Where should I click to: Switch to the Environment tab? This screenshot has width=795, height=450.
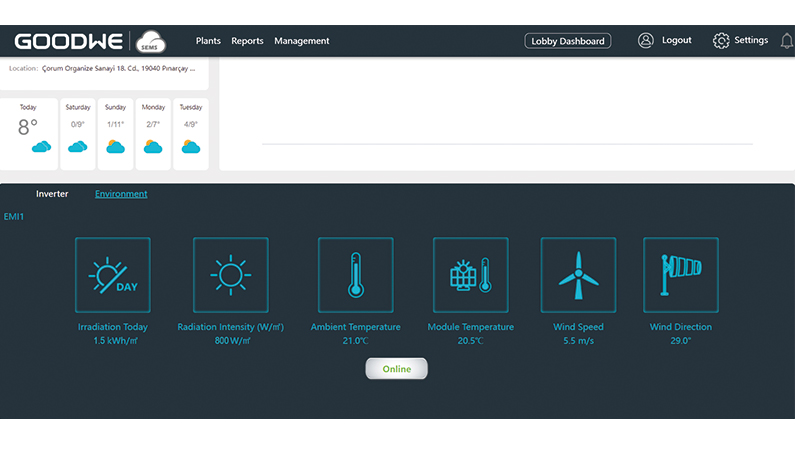pyautogui.click(x=121, y=194)
